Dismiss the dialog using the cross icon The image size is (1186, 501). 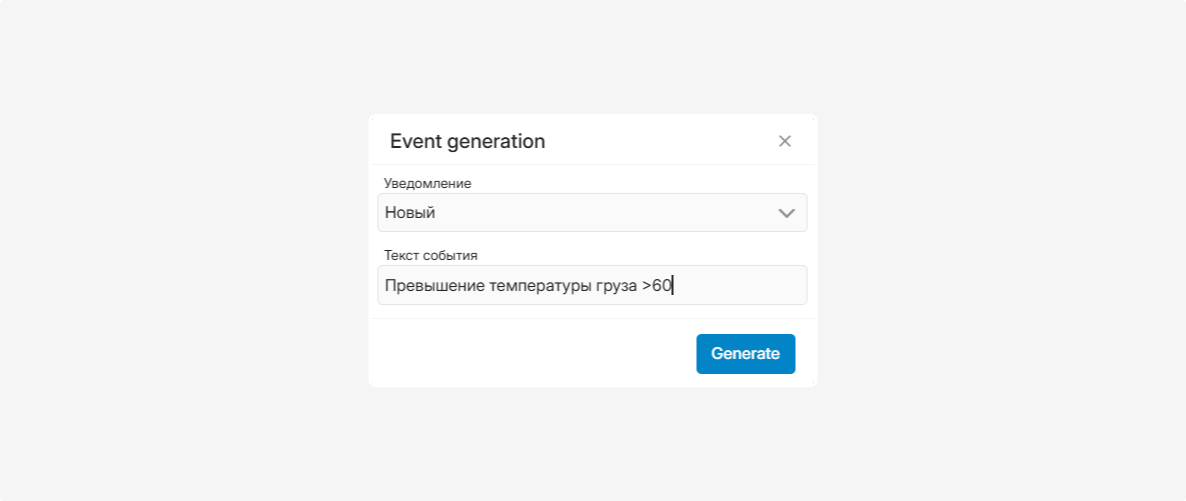coord(785,141)
